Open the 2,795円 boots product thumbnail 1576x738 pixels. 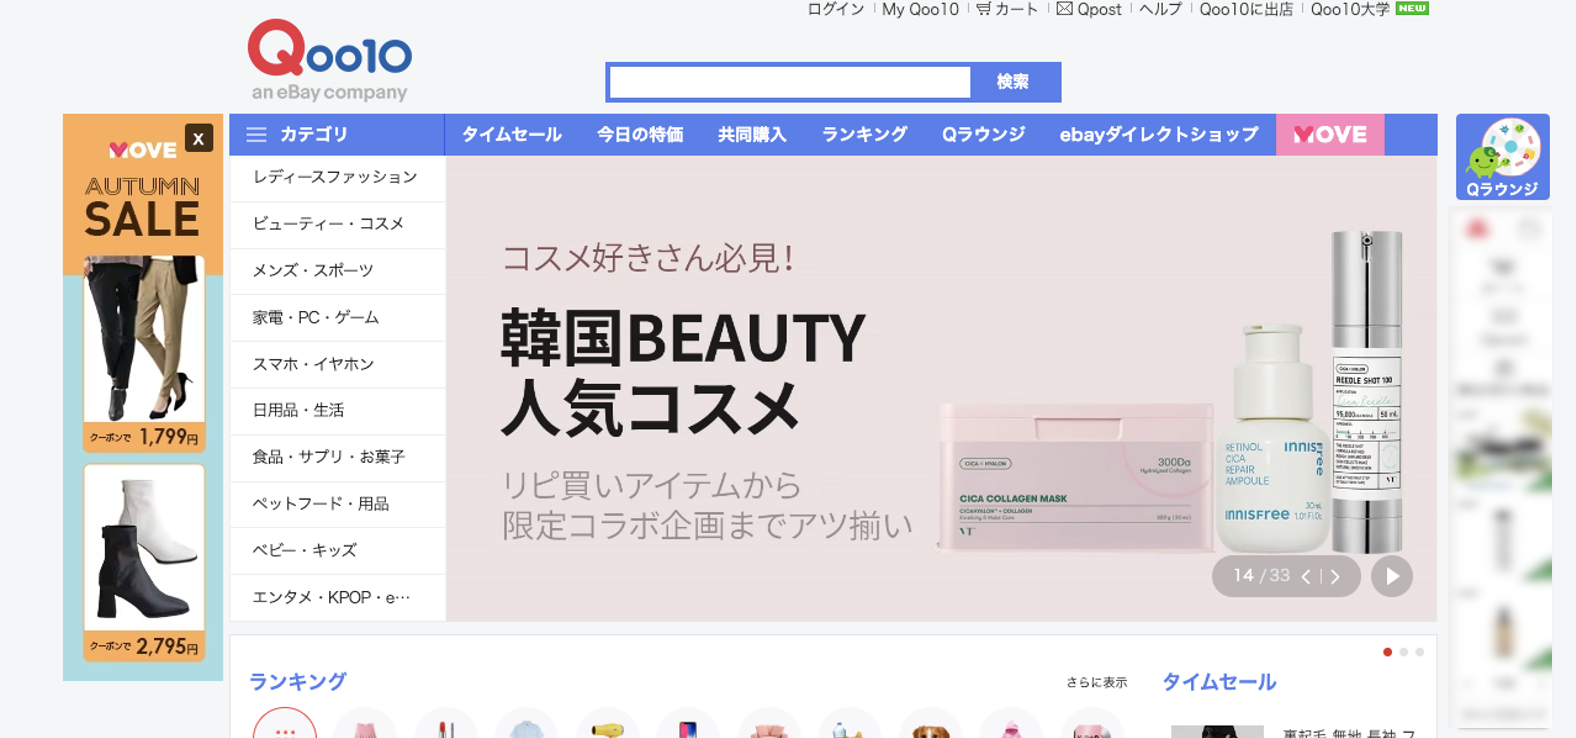[x=144, y=562]
